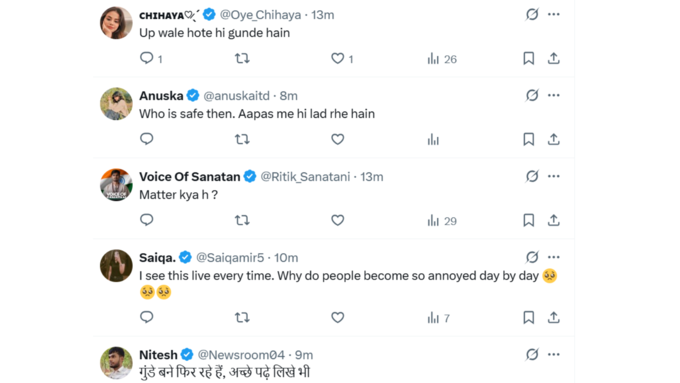Open @Ritik_Sanatani profile handle
Screen dimensions: 680x383
point(305,177)
